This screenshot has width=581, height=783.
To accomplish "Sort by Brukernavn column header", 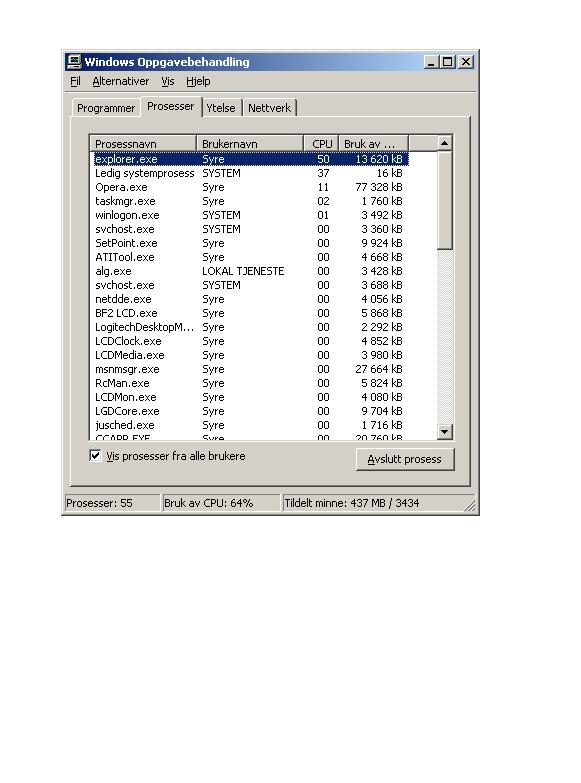I will click(250, 144).
